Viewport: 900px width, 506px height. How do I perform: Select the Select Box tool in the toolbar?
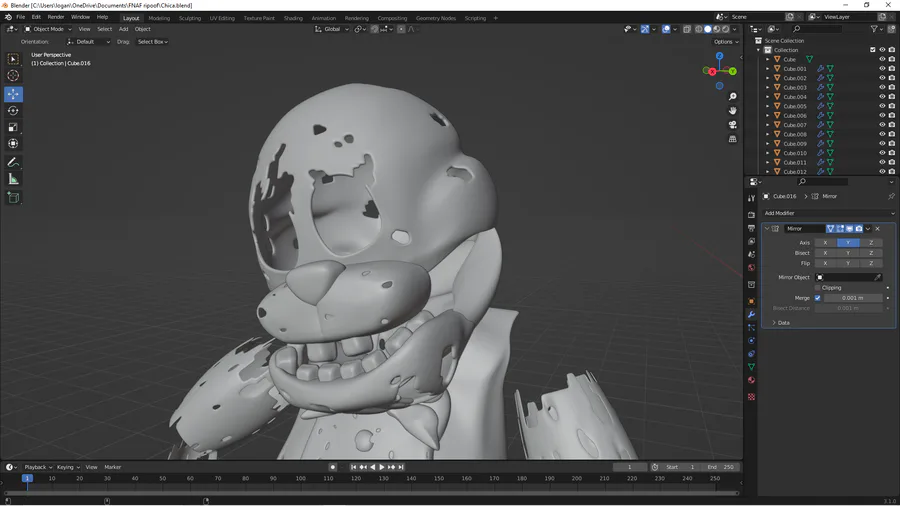[13, 59]
